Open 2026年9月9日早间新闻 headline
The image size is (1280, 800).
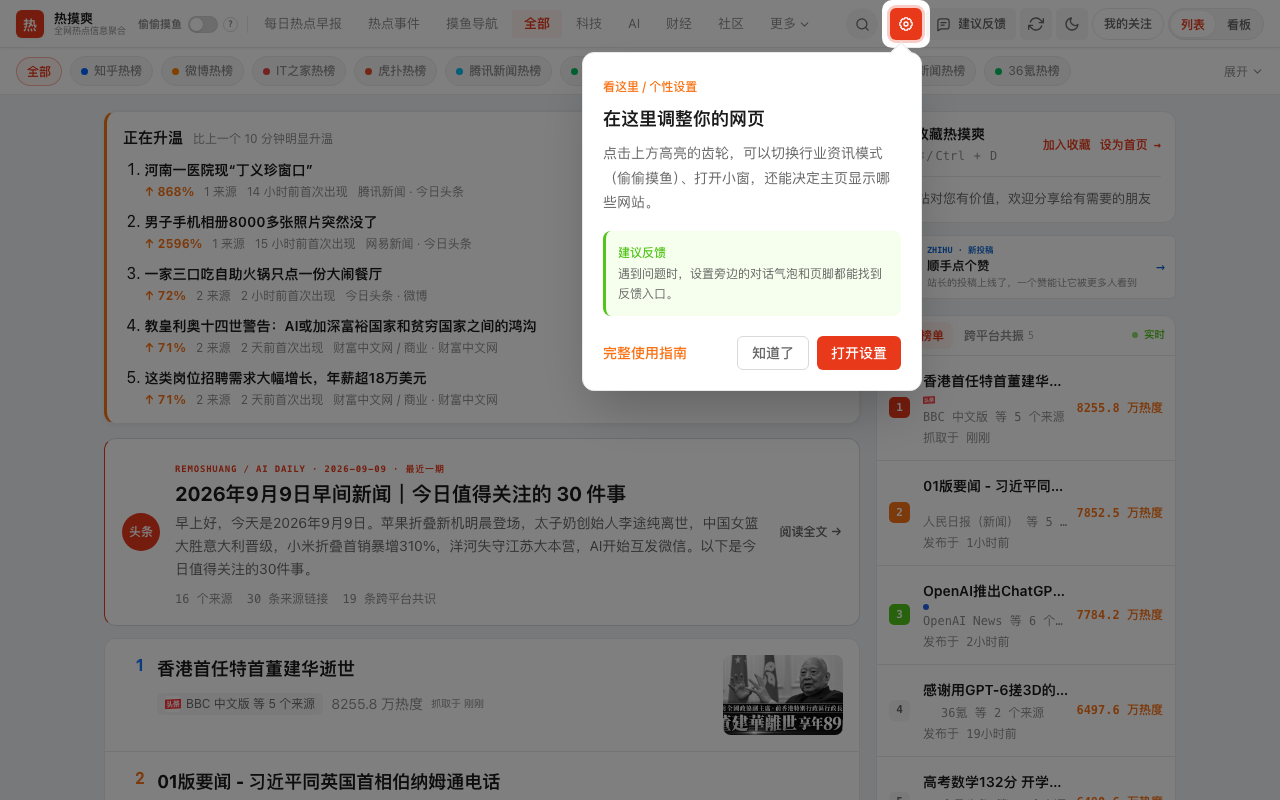click(x=400, y=494)
